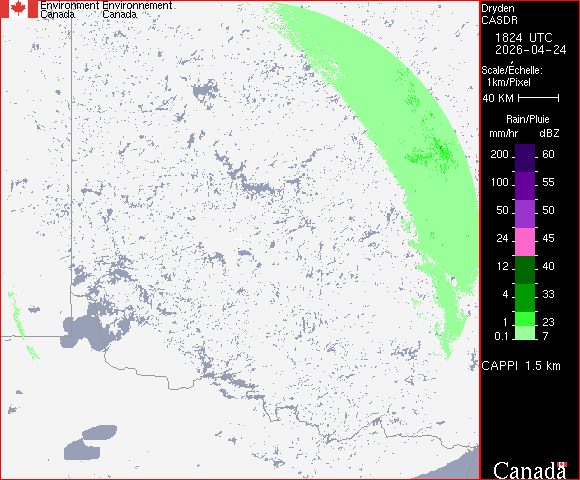Image resolution: width=580 pixels, height=480 pixels.
Task: Select the green 33 dBZ color swatch
Action: (x=525, y=298)
